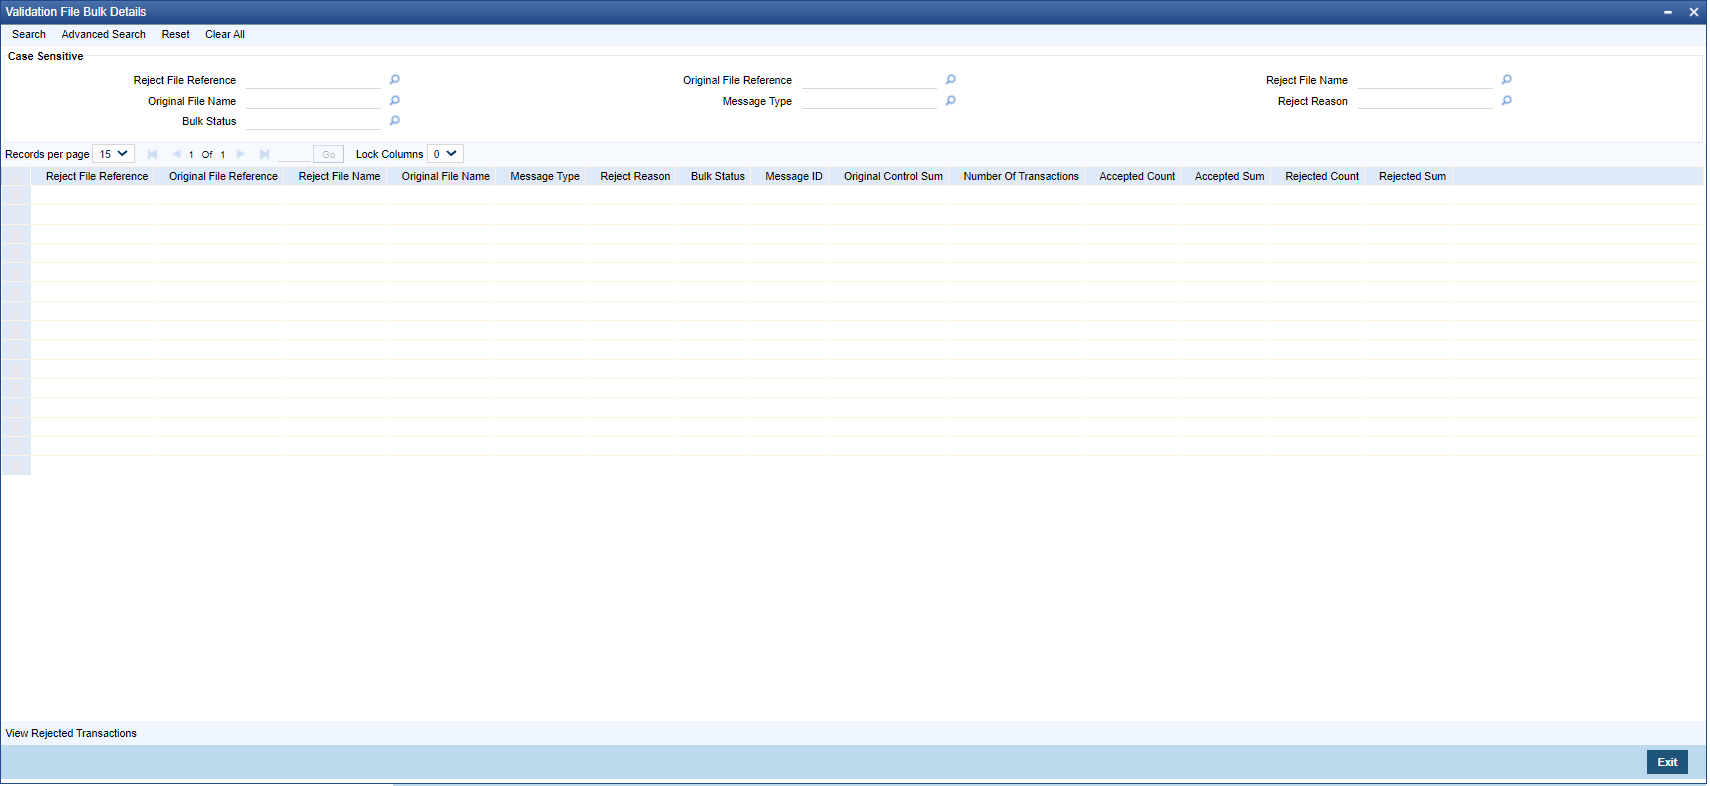Open the Records per page dropdown
The width and height of the screenshot is (1710, 786).
pyautogui.click(x=113, y=154)
